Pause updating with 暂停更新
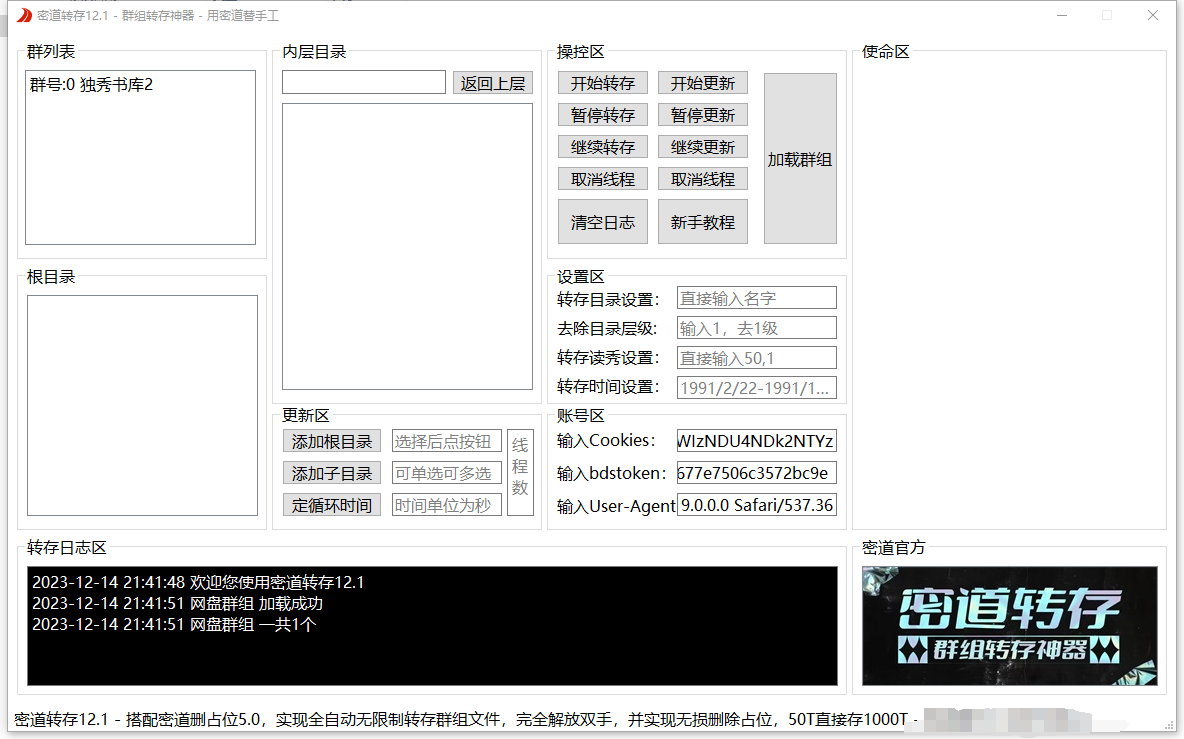 (702, 115)
